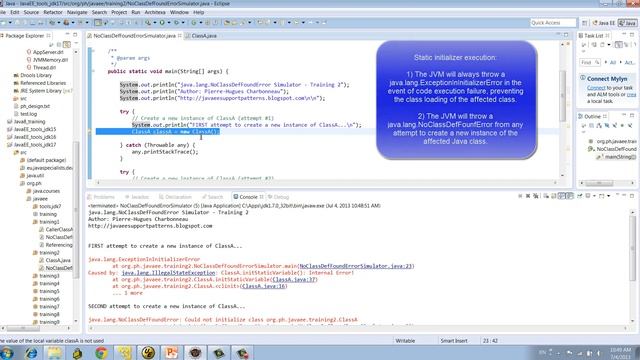Click Clear Console icon
The width and height of the screenshot is (640, 360).
tap(546, 196)
